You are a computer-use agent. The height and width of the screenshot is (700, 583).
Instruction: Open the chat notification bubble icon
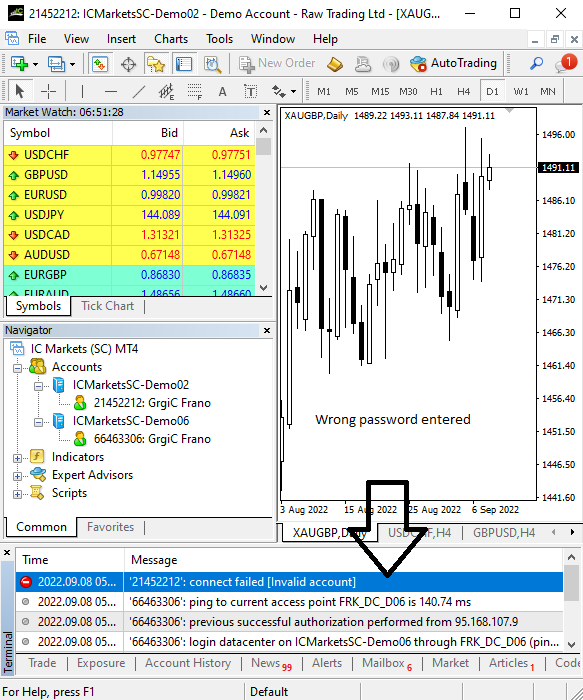click(565, 63)
